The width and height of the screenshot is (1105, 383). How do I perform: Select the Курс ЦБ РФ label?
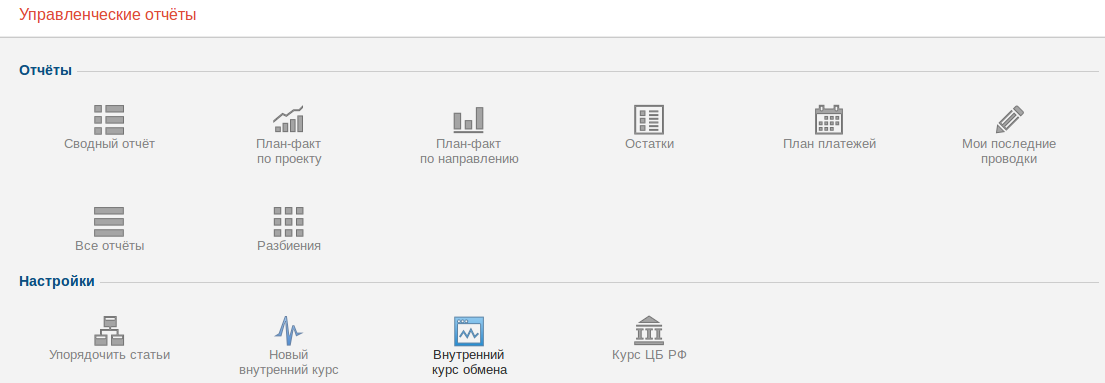(x=649, y=355)
